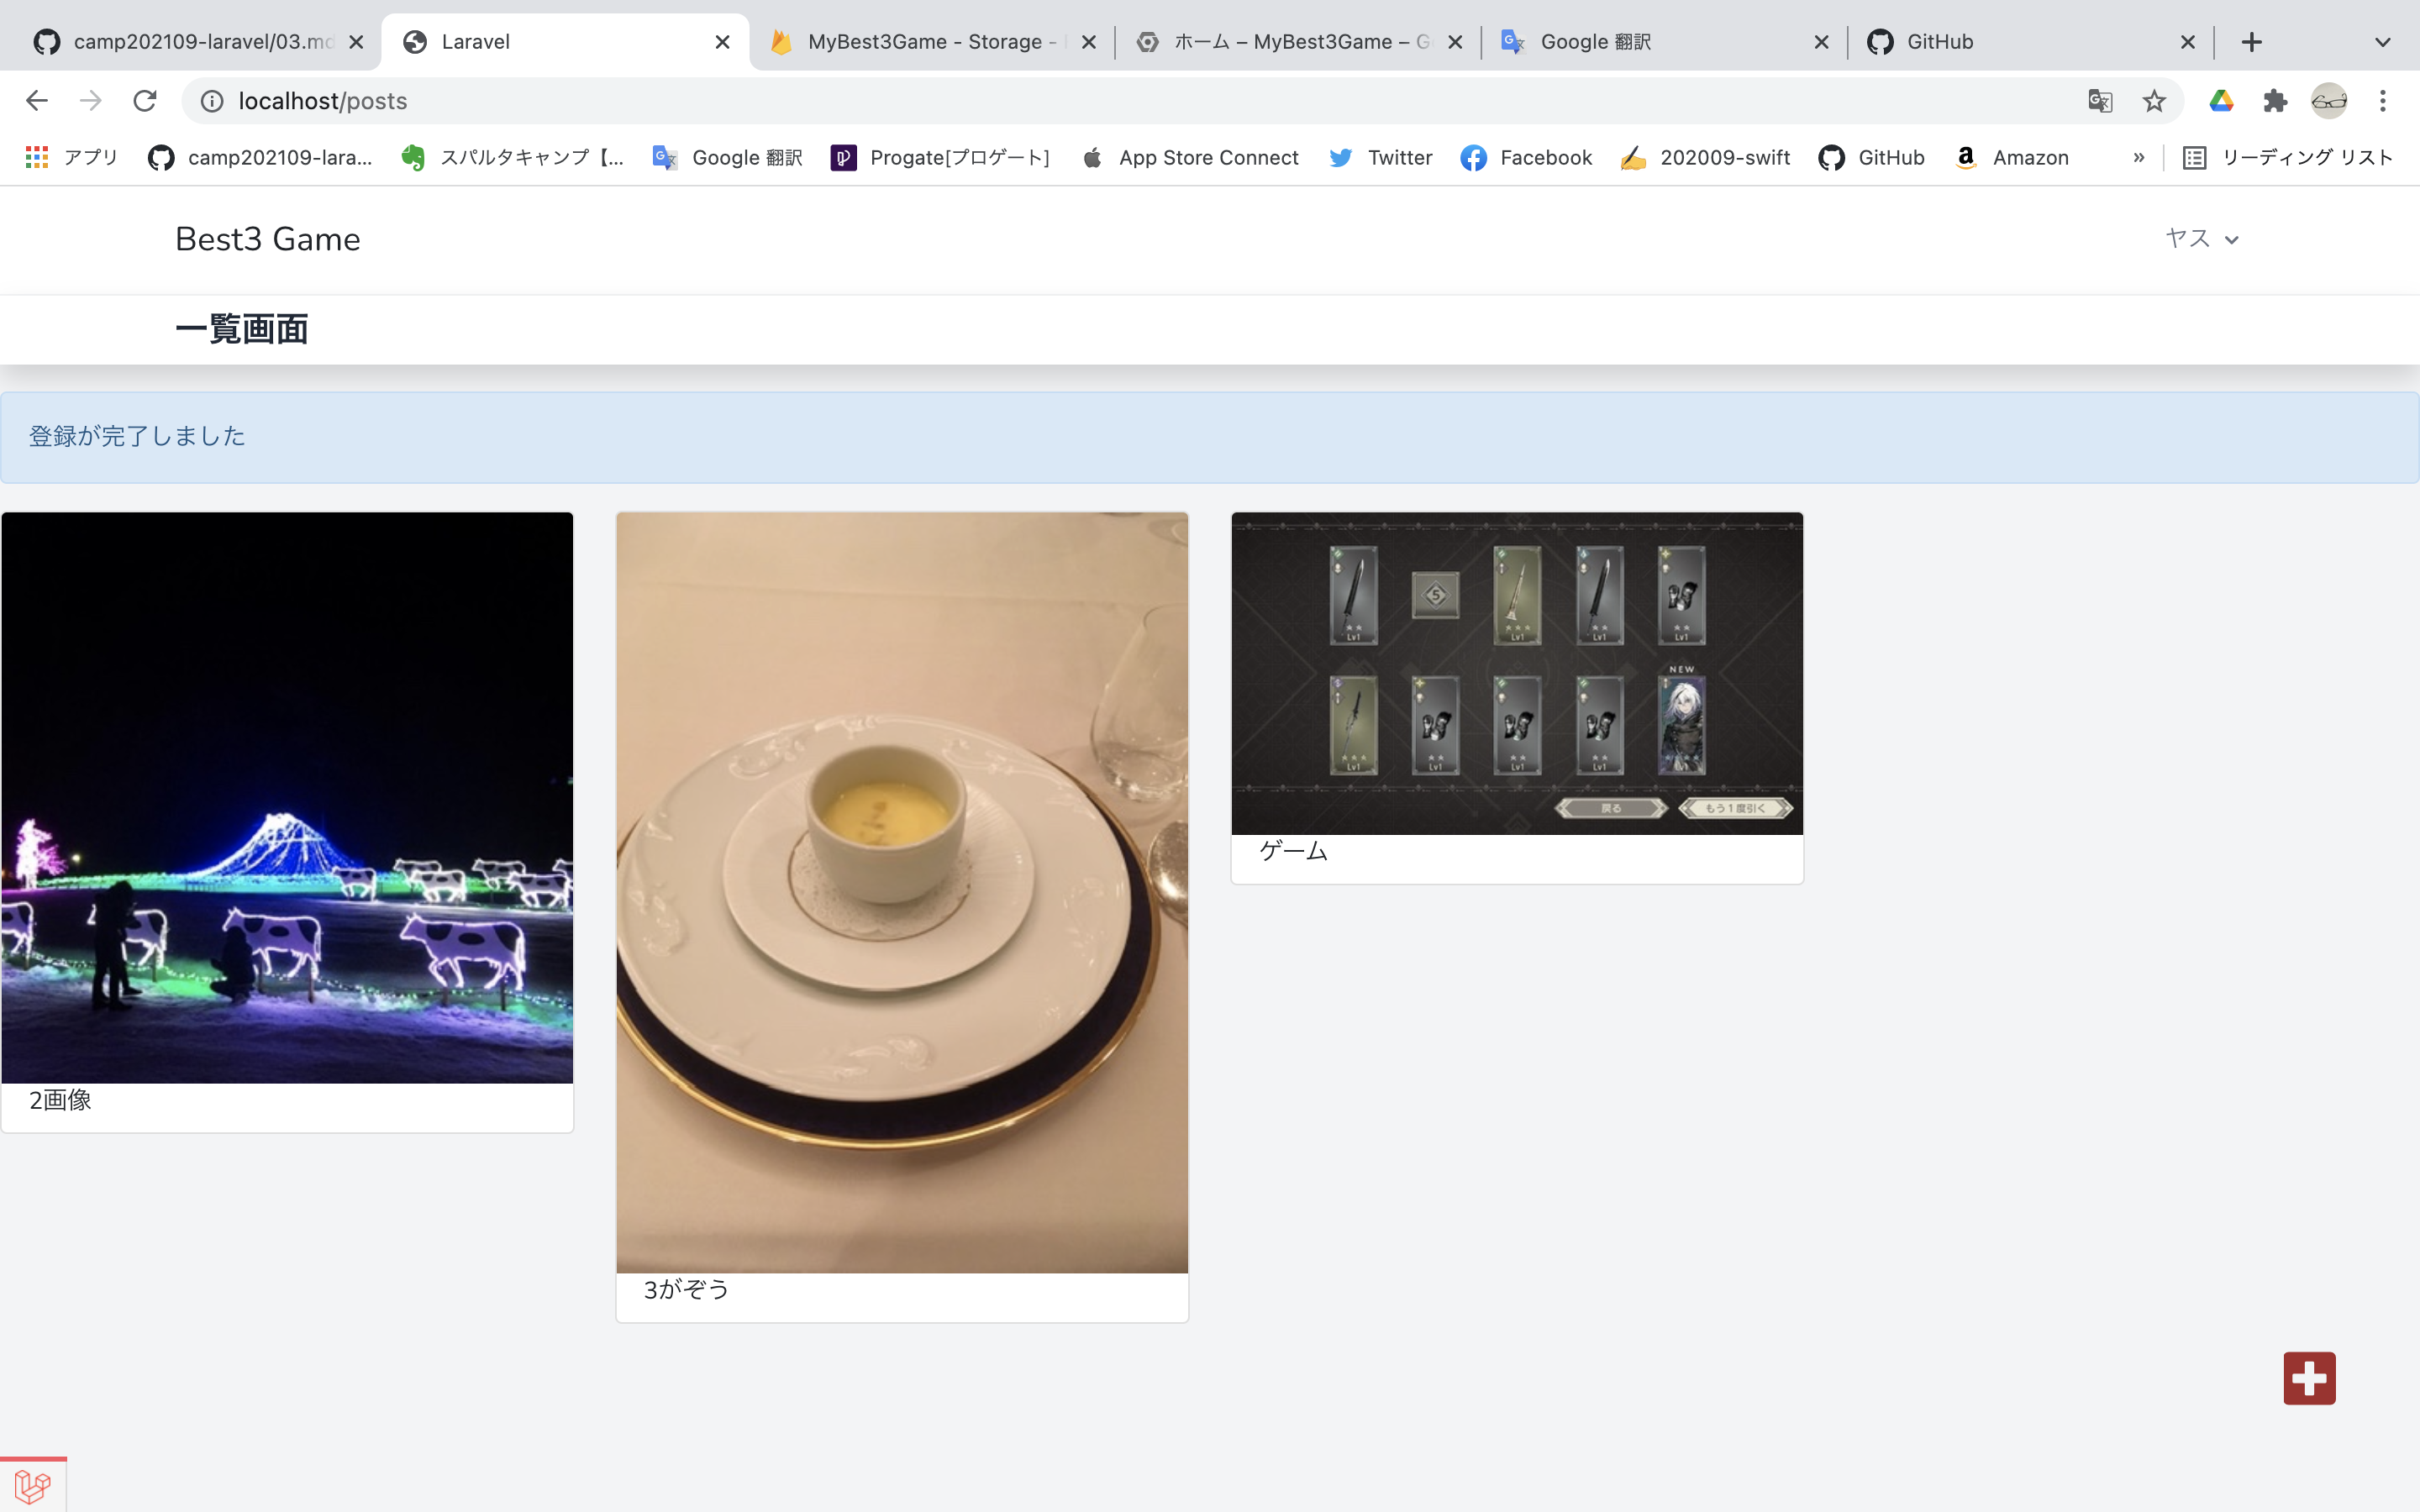Click the 一覧画面 heading
Image resolution: width=2420 pixels, height=1512 pixels.
tap(242, 329)
